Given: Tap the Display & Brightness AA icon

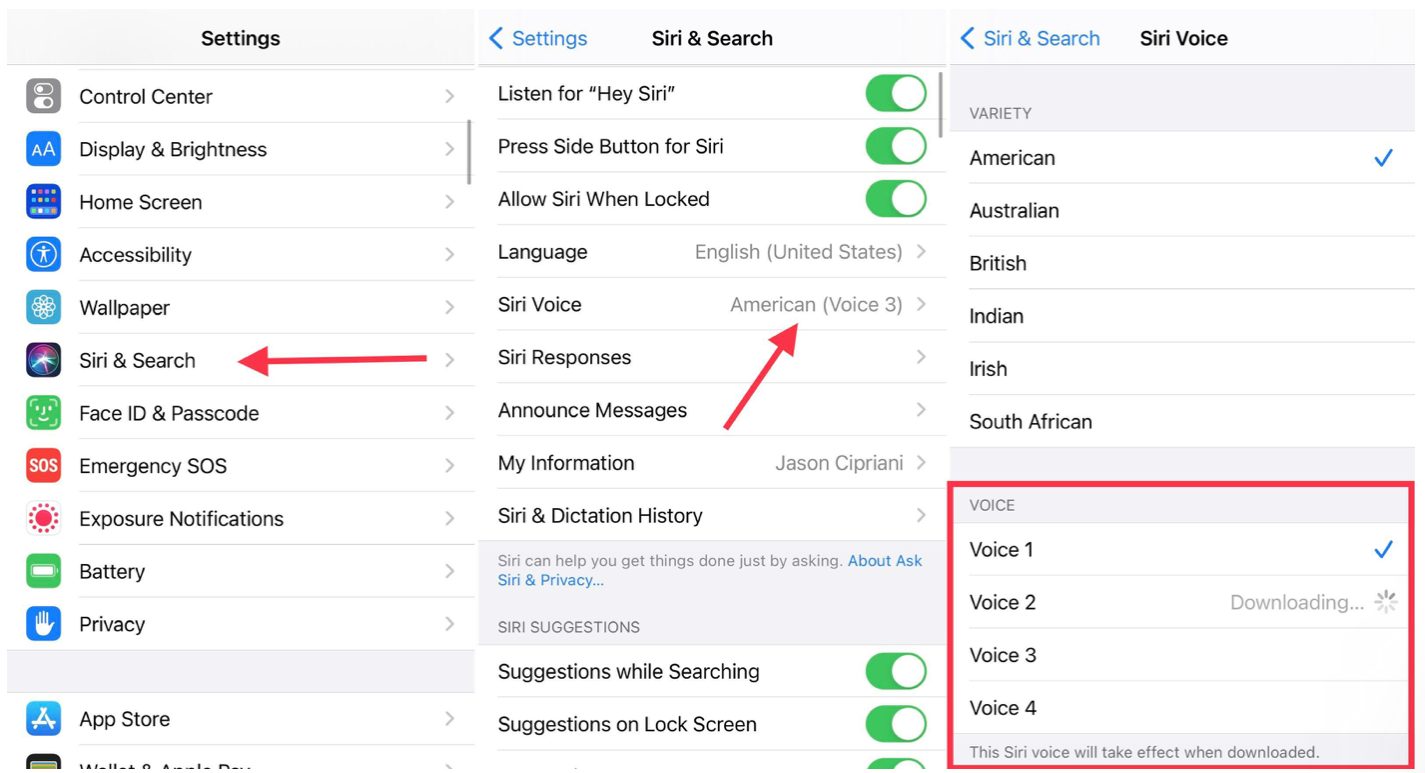Looking at the screenshot, I should click(x=43, y=149).
